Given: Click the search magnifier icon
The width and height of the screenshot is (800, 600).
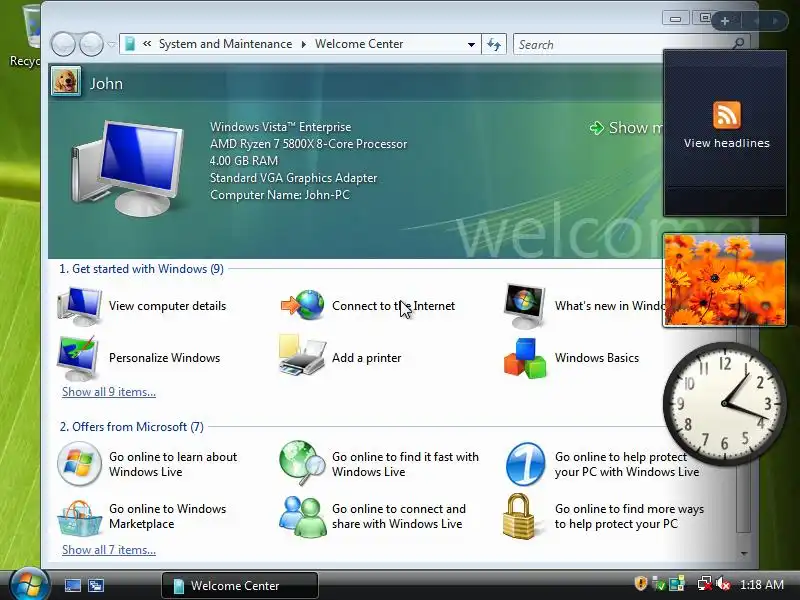Looking at the screenshot, I should tap(738, 44).
